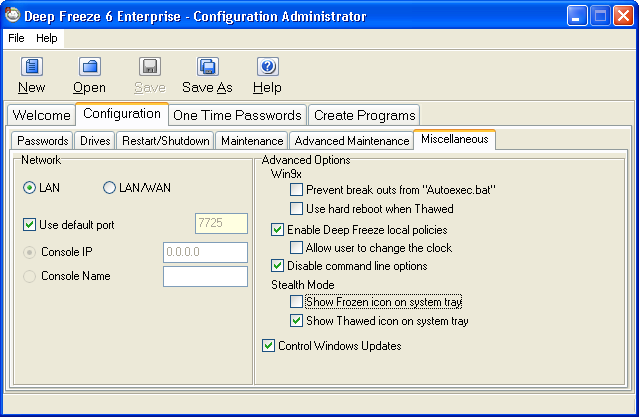The image size is (639, 417).
Task: Switch to the Passwords sub-tab
Action: click(x=42, y=141)
